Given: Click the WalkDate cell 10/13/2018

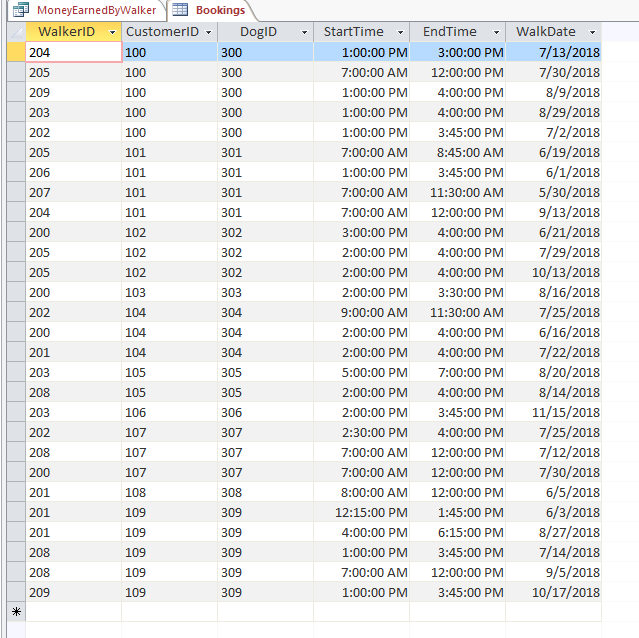Looking at the screenshot, I should coord(553,272).
